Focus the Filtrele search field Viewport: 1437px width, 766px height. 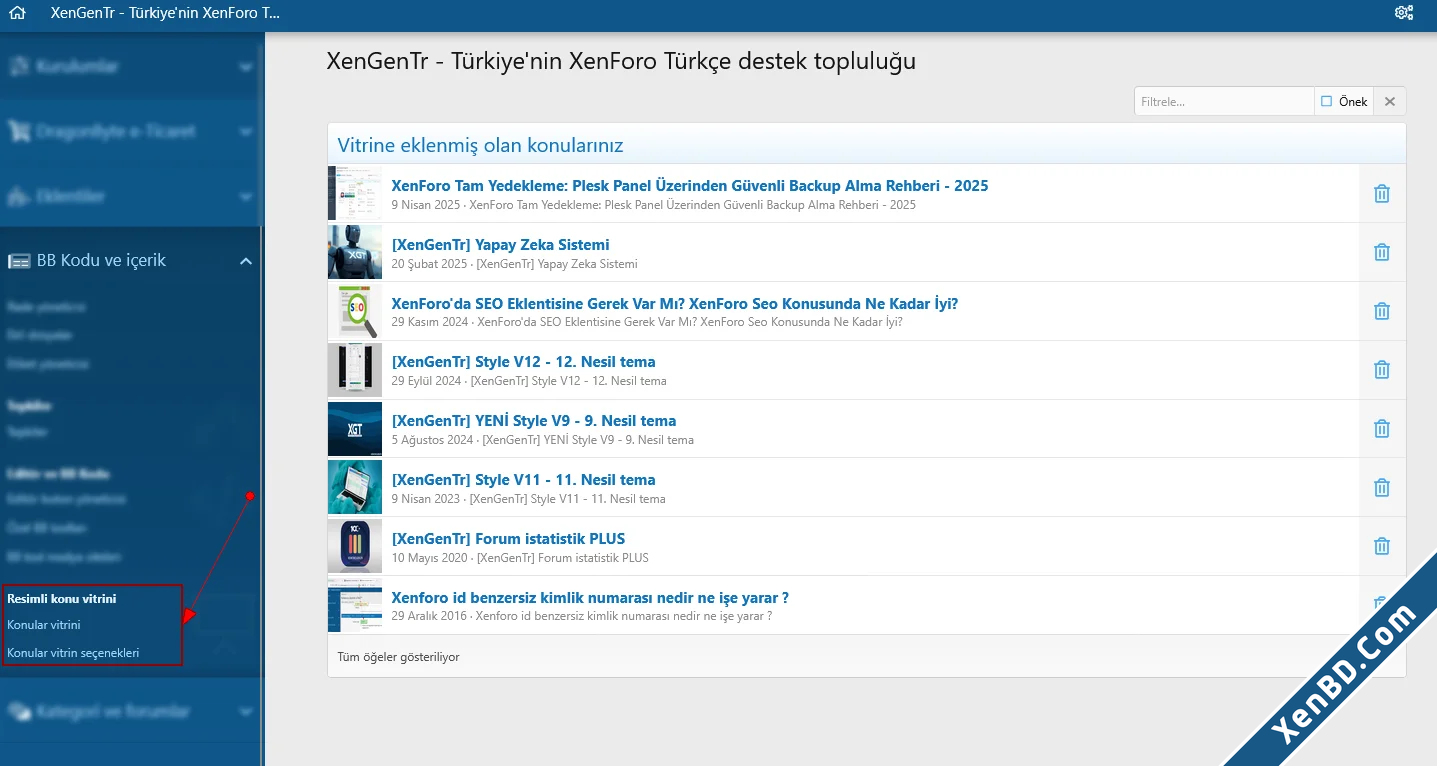[x=1224, y=101]
